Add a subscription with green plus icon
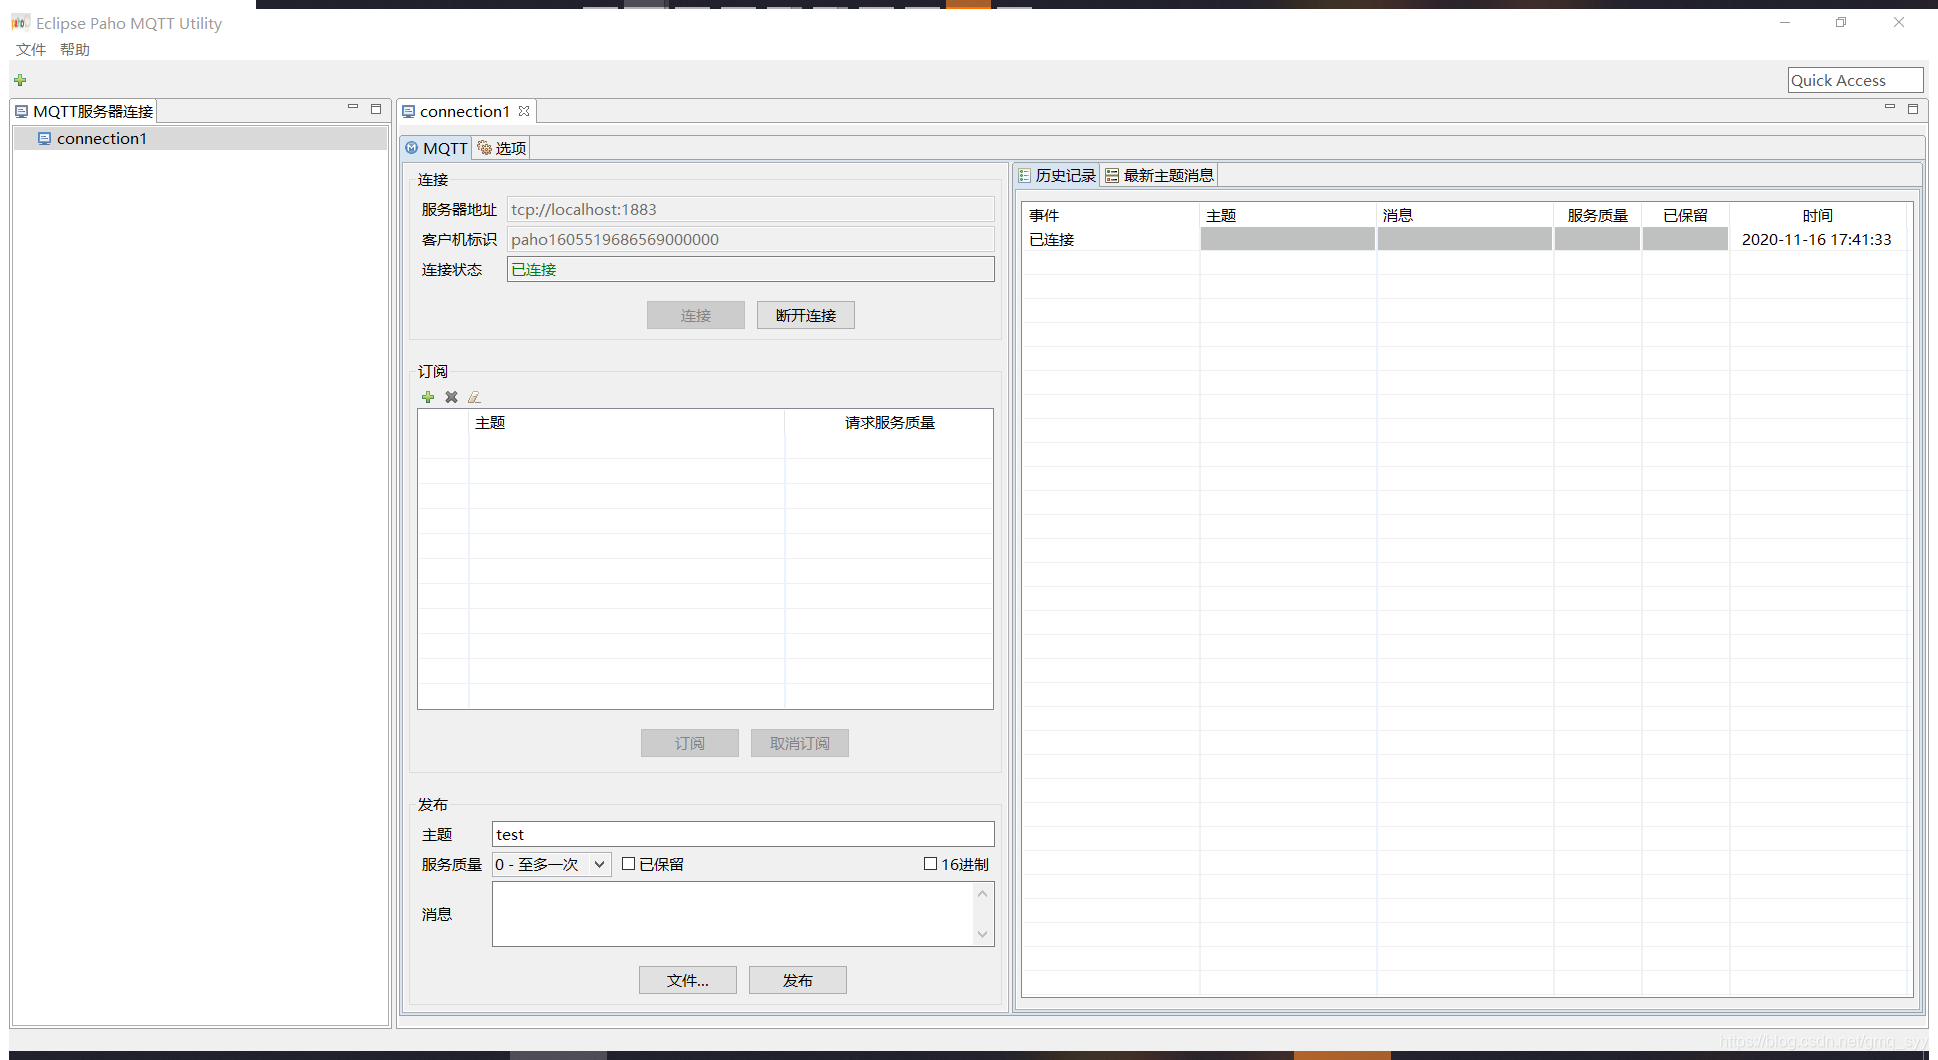Image resolution: width=1938 pixels, height=1060 pixels. (x=428, y=397)
